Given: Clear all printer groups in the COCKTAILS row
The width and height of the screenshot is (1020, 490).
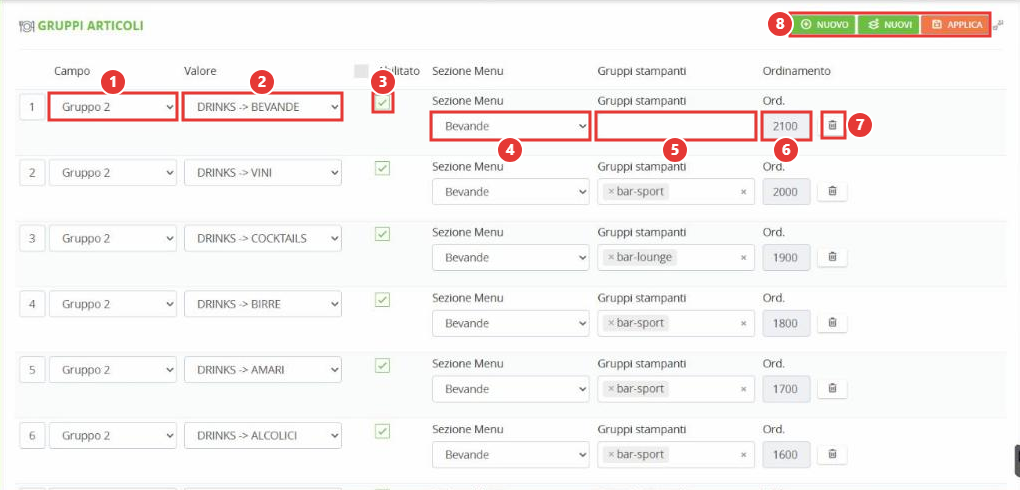Looking at the screenshot, I should (744, 258).
